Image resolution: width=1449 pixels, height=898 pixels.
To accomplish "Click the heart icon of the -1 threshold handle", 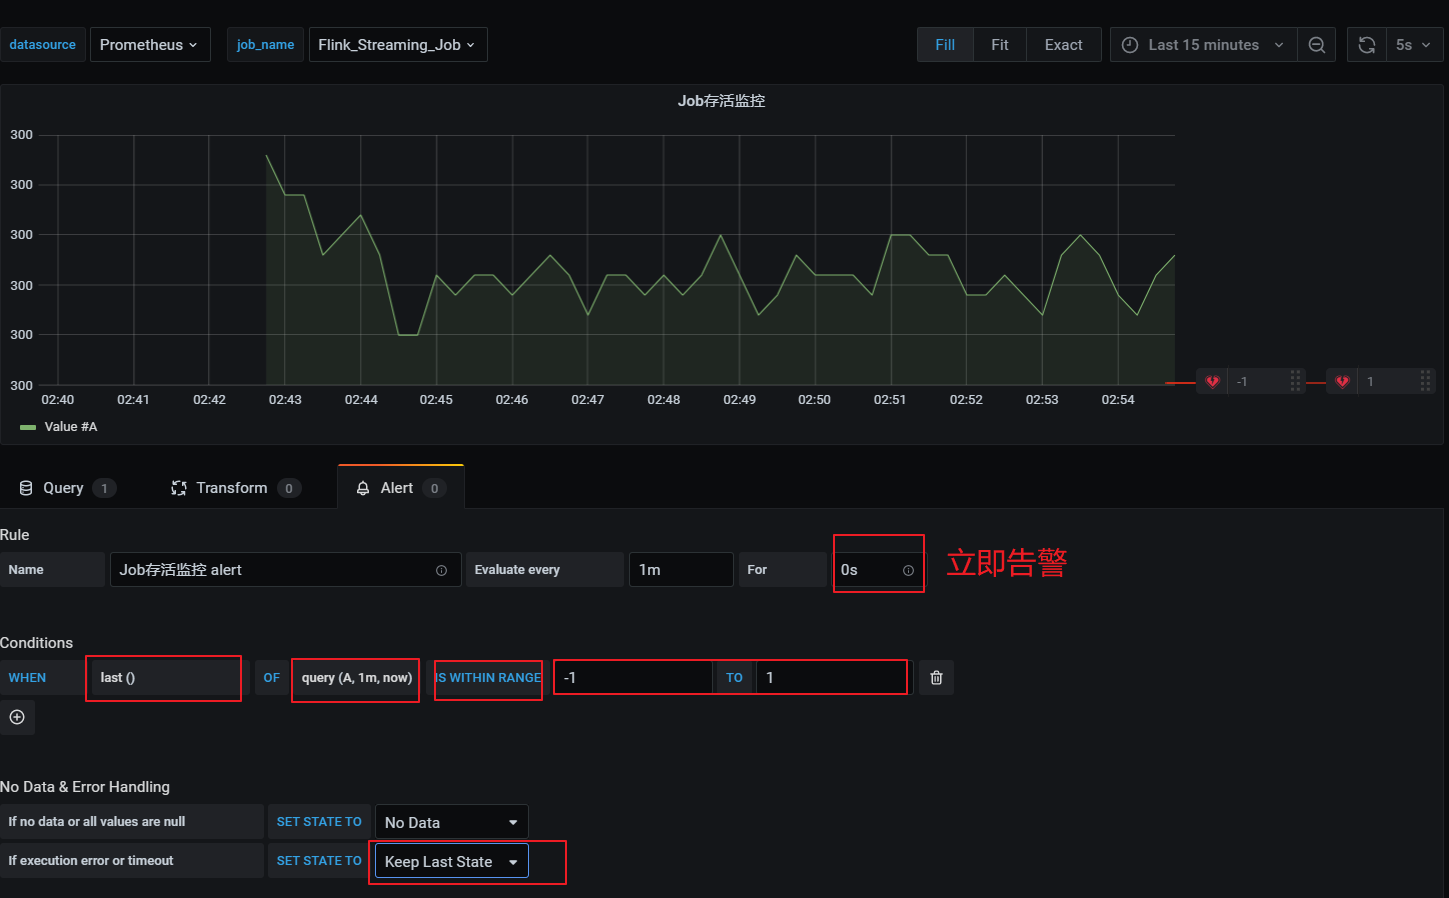I will 1212,381.
